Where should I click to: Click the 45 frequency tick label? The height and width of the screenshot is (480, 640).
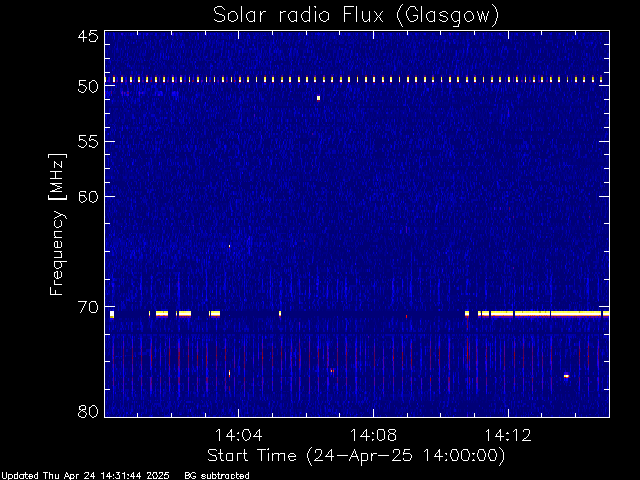(88, 36)
